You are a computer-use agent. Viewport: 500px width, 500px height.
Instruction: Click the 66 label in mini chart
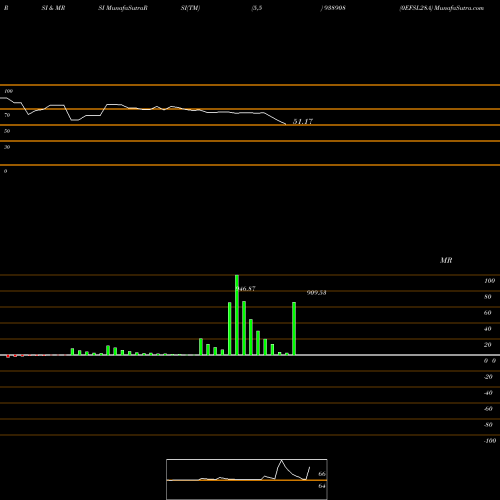[322, 474]
